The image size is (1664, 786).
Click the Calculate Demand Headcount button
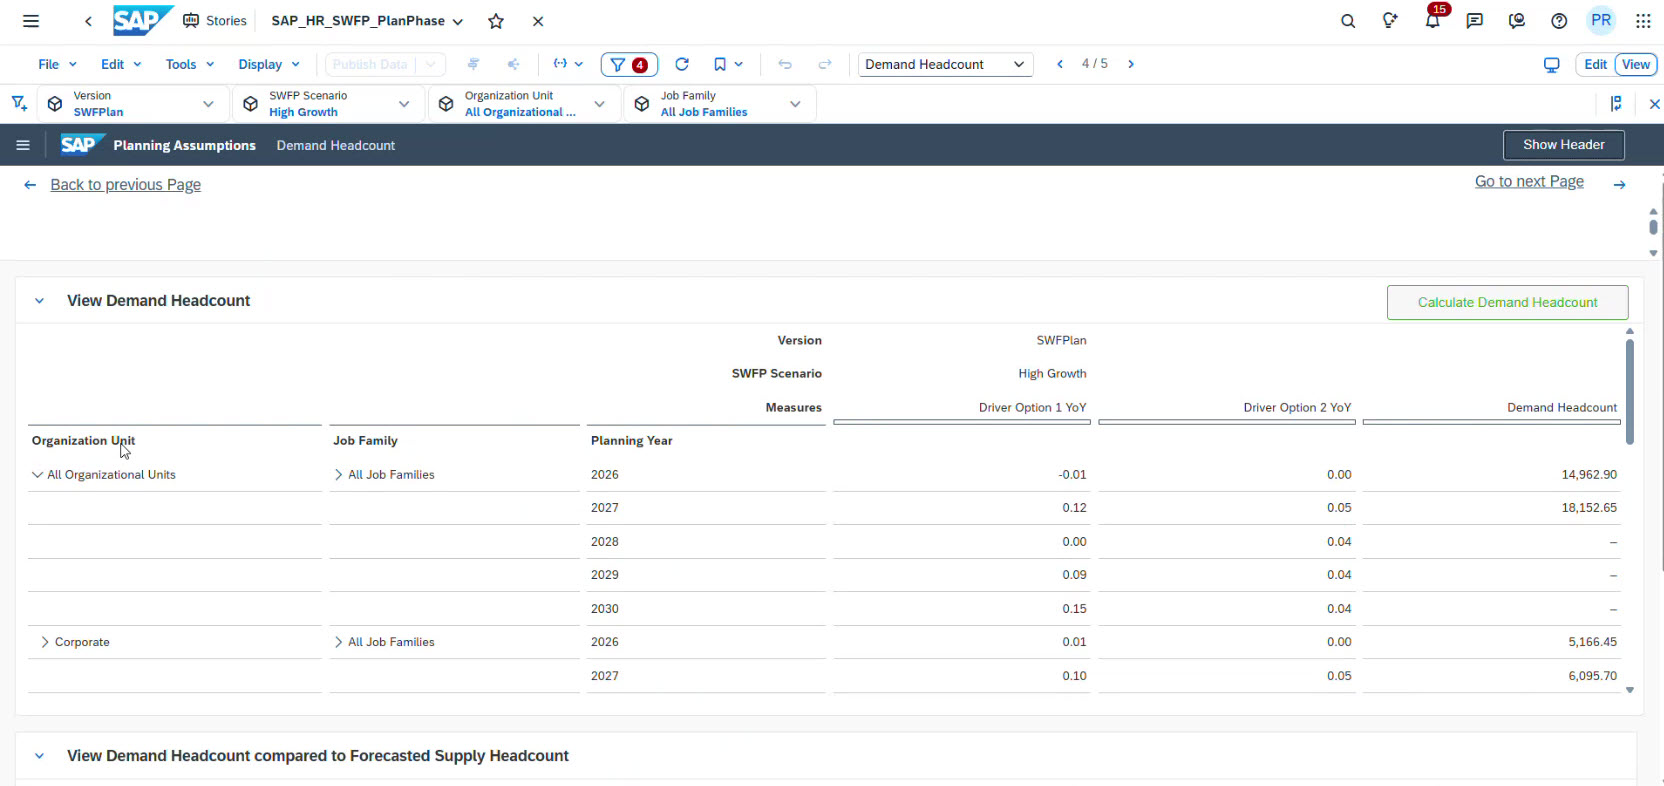click(1507, 302)
